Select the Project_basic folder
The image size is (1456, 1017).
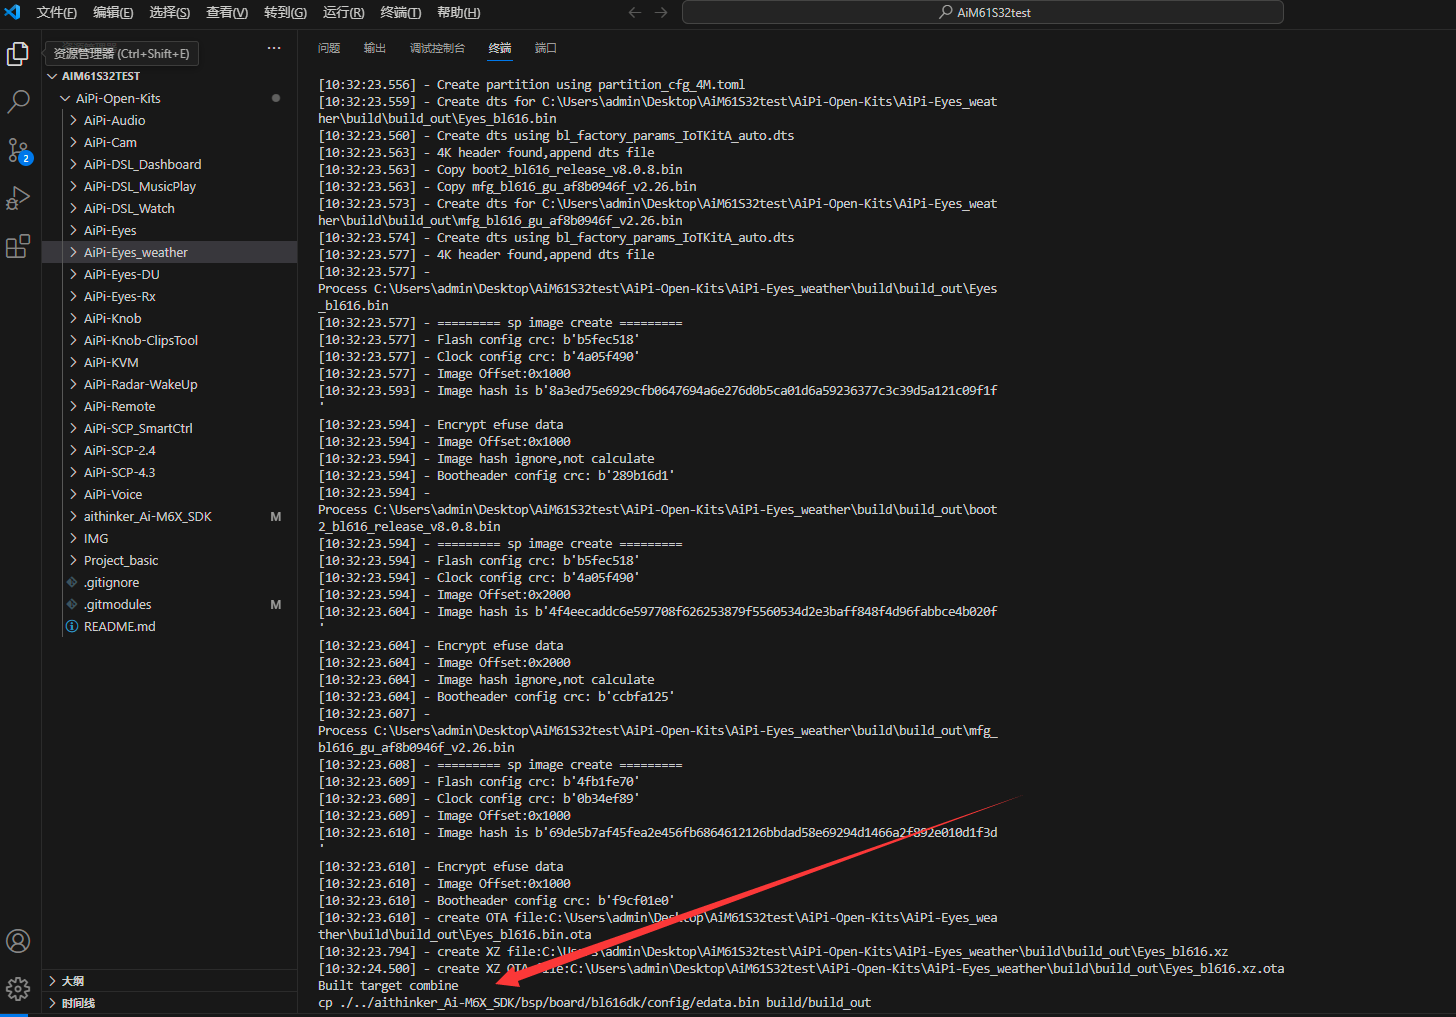pos(169,560)
